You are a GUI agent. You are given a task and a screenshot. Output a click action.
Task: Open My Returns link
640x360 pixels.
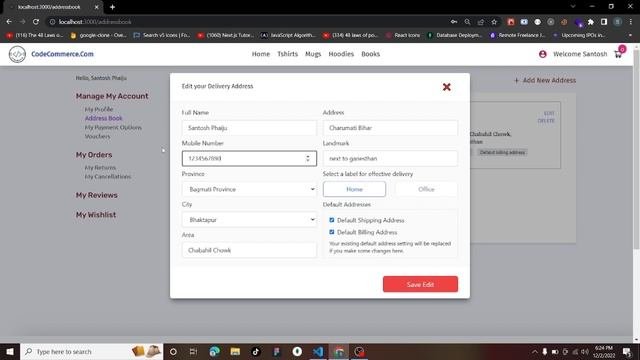(100, 168)
